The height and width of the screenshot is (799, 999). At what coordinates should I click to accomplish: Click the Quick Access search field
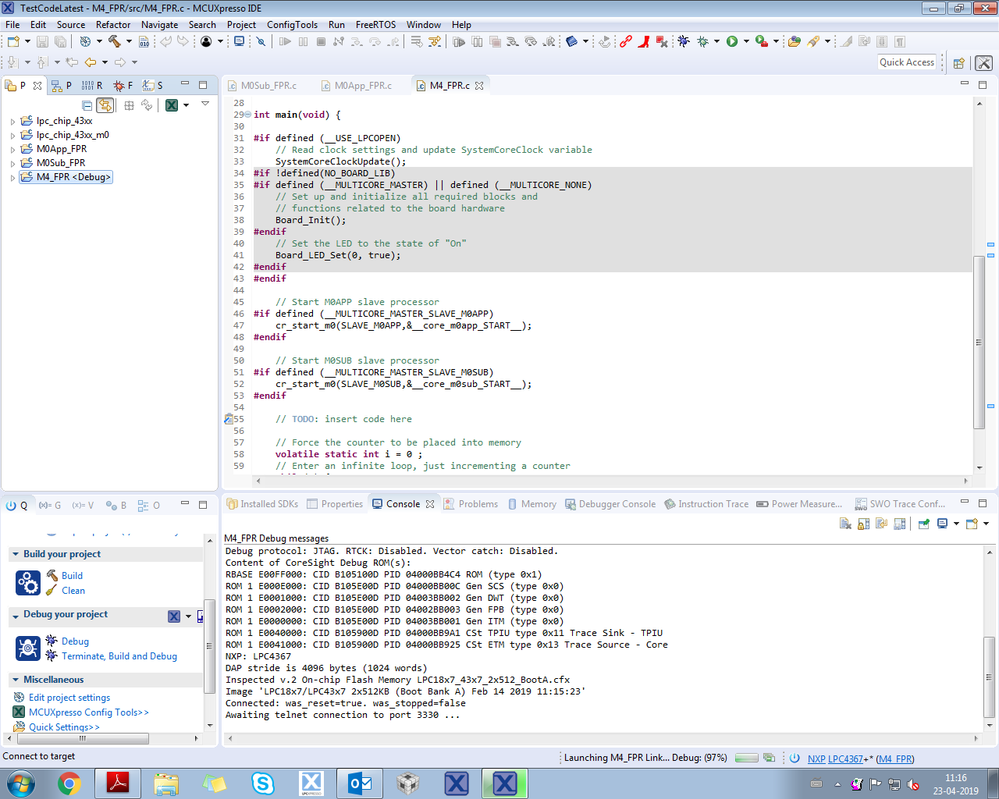[906, 62]
